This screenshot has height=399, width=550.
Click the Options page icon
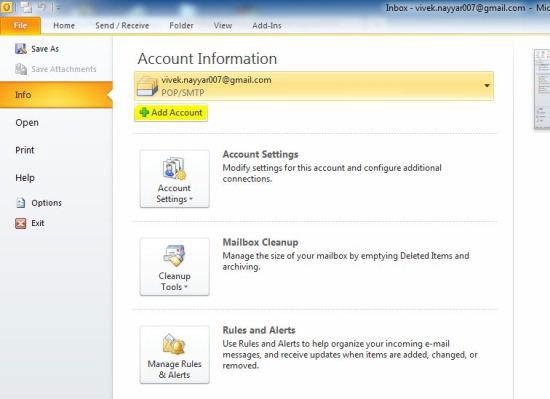(x=21, y=203)
